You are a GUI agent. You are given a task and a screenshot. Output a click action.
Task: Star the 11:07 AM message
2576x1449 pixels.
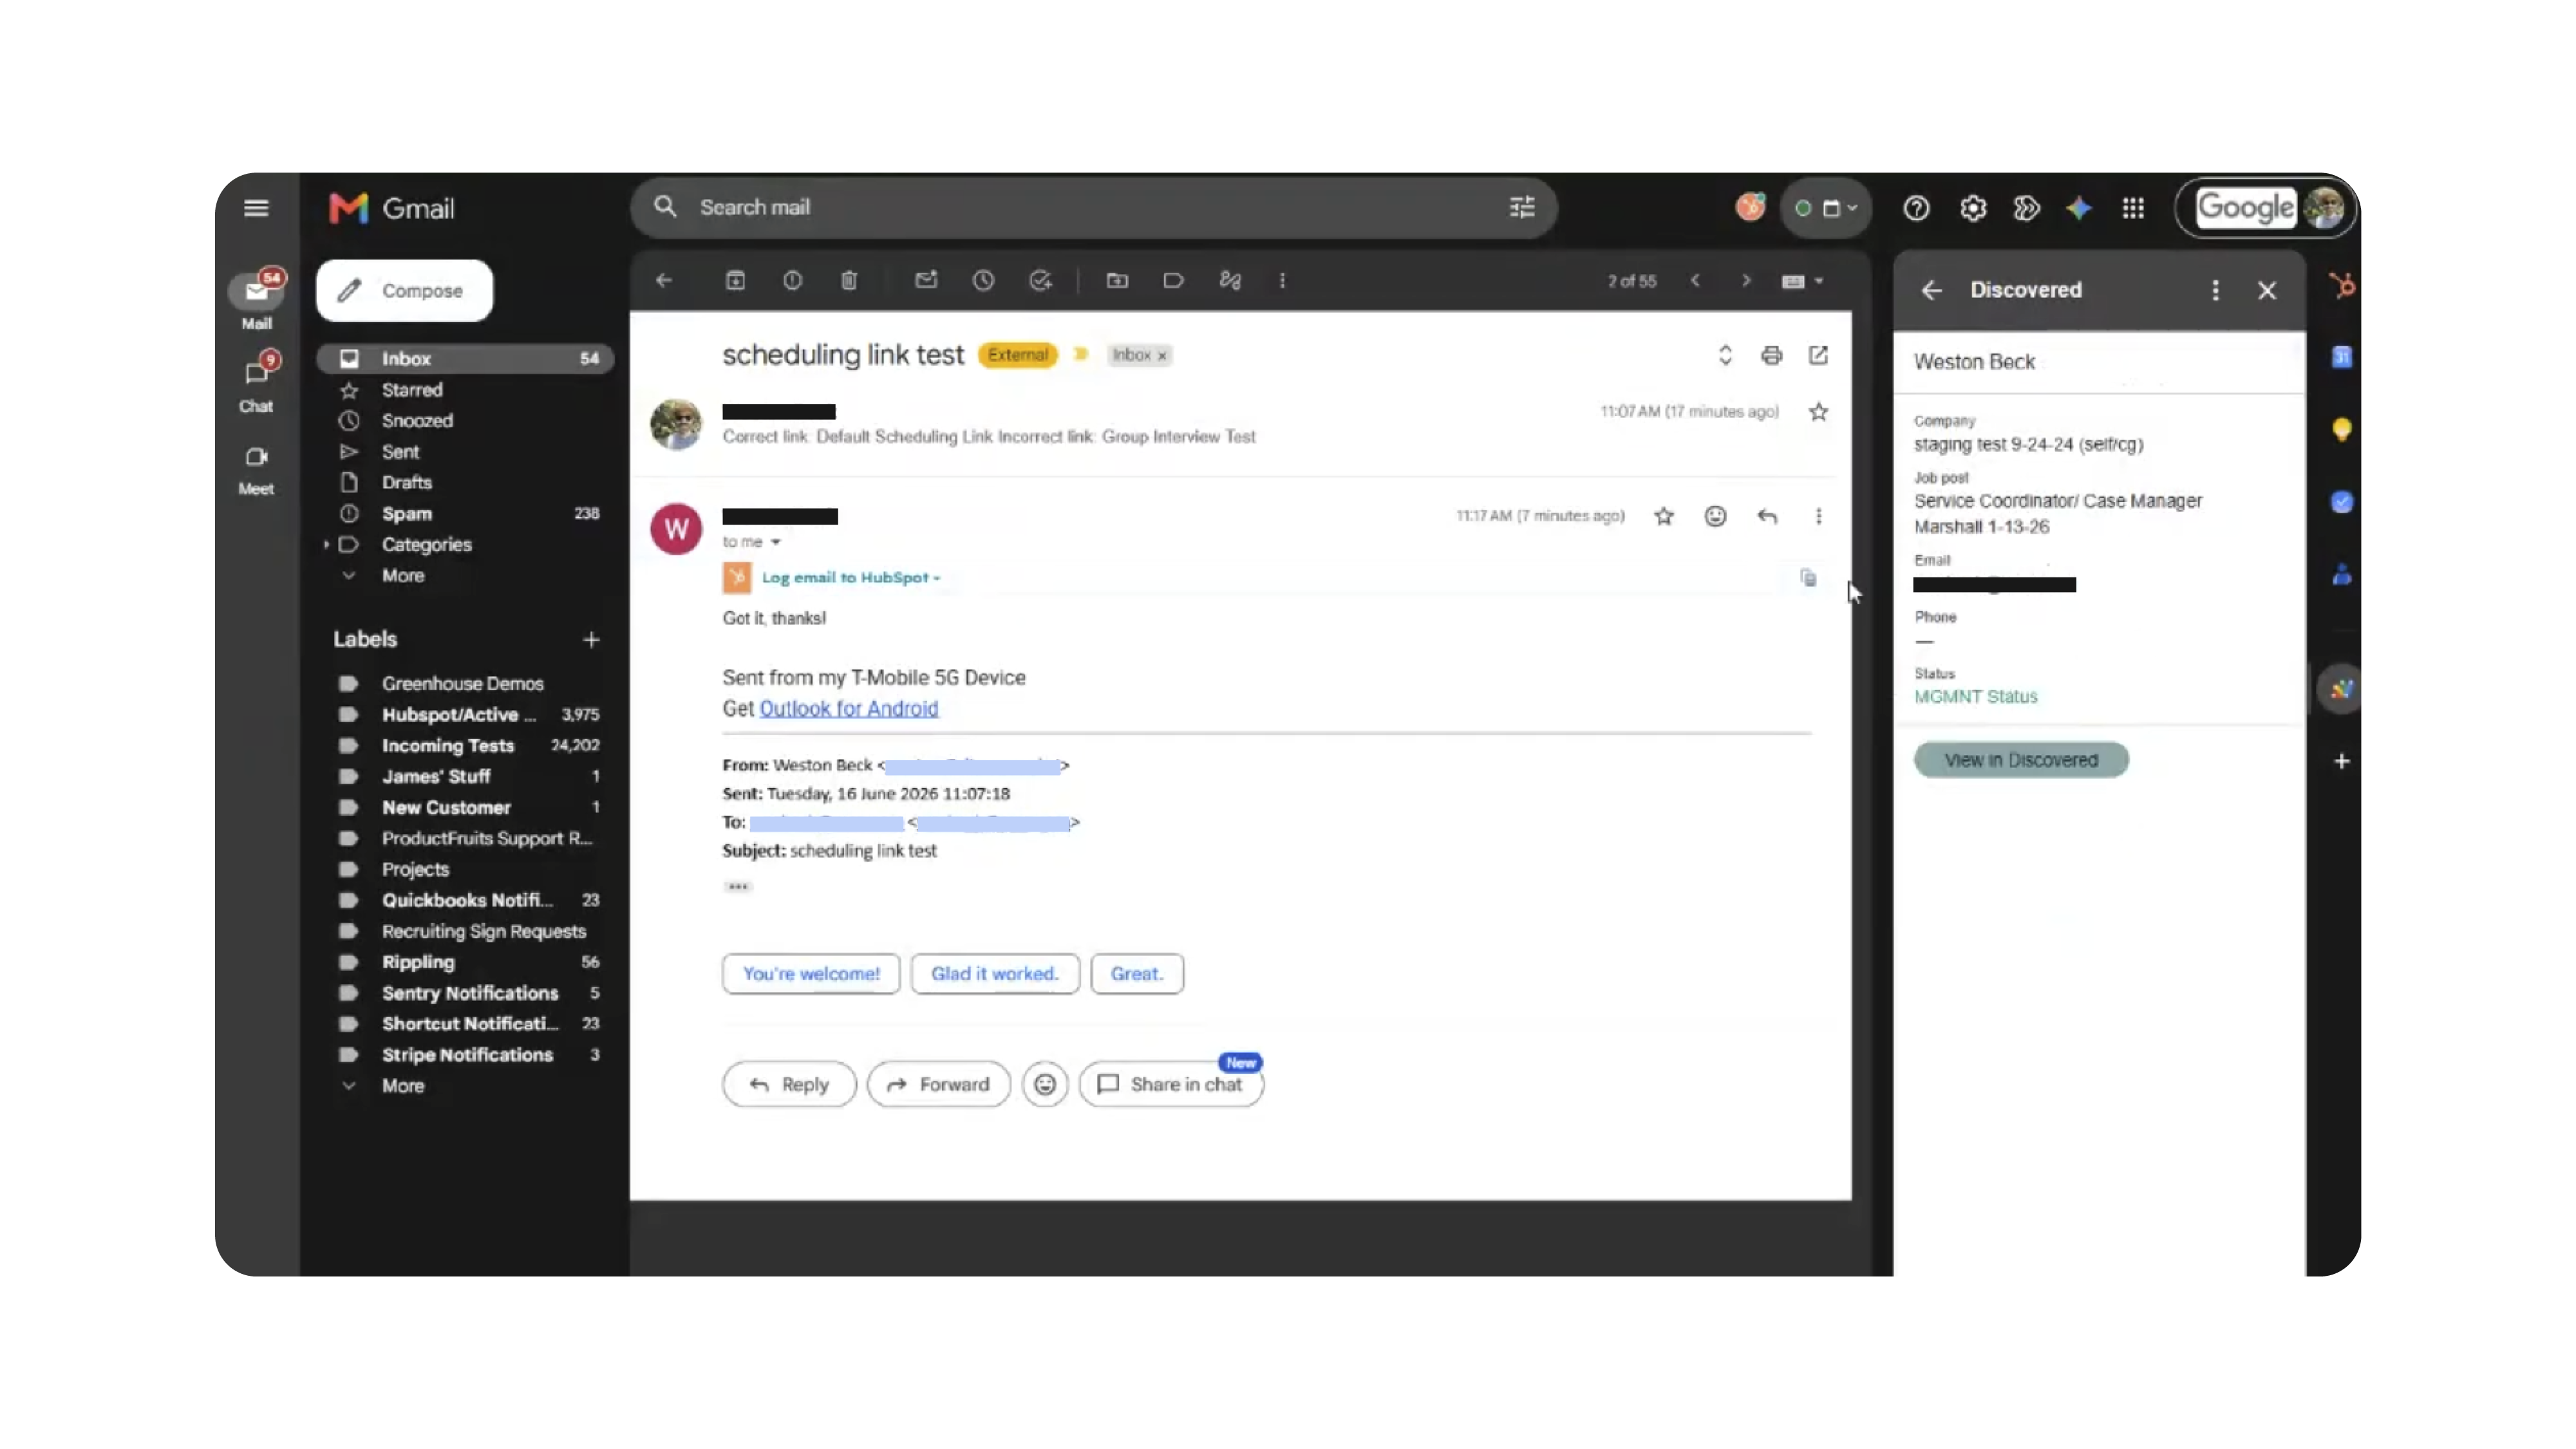pyautogui.click(x=1818, y=412)
